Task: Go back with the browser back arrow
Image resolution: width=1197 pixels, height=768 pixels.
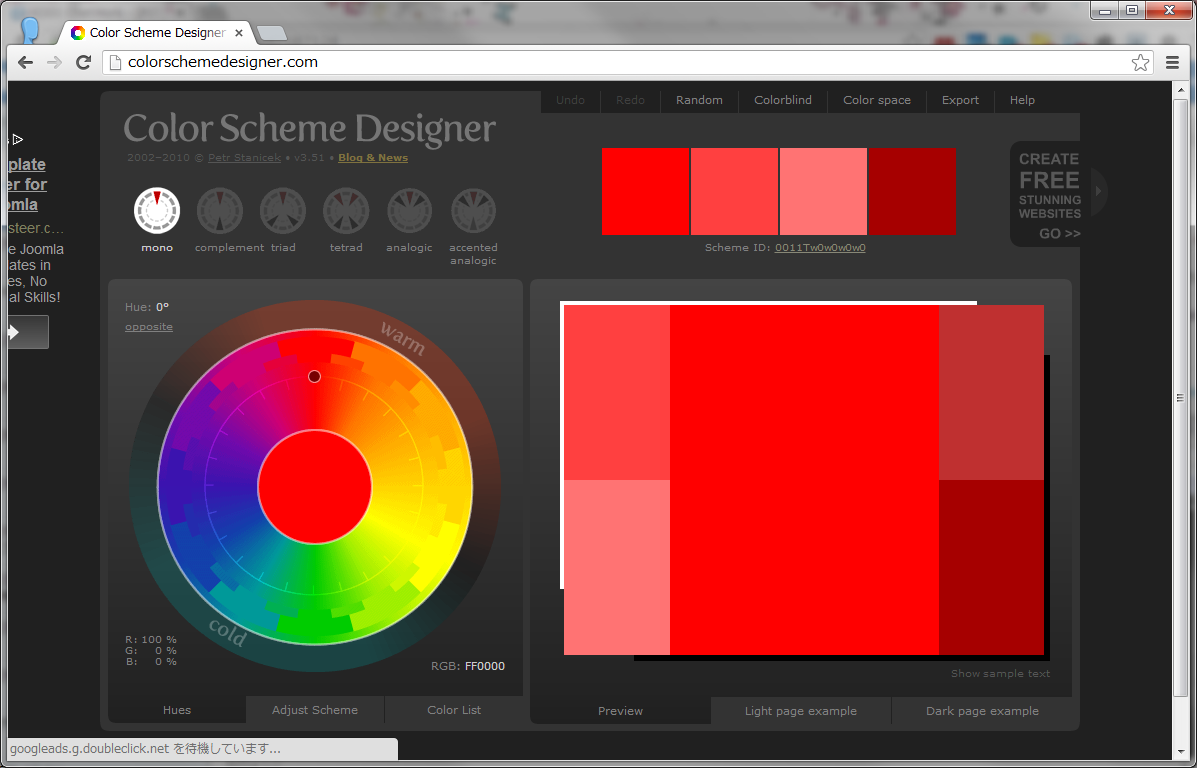Action: [x=25, y=63]
